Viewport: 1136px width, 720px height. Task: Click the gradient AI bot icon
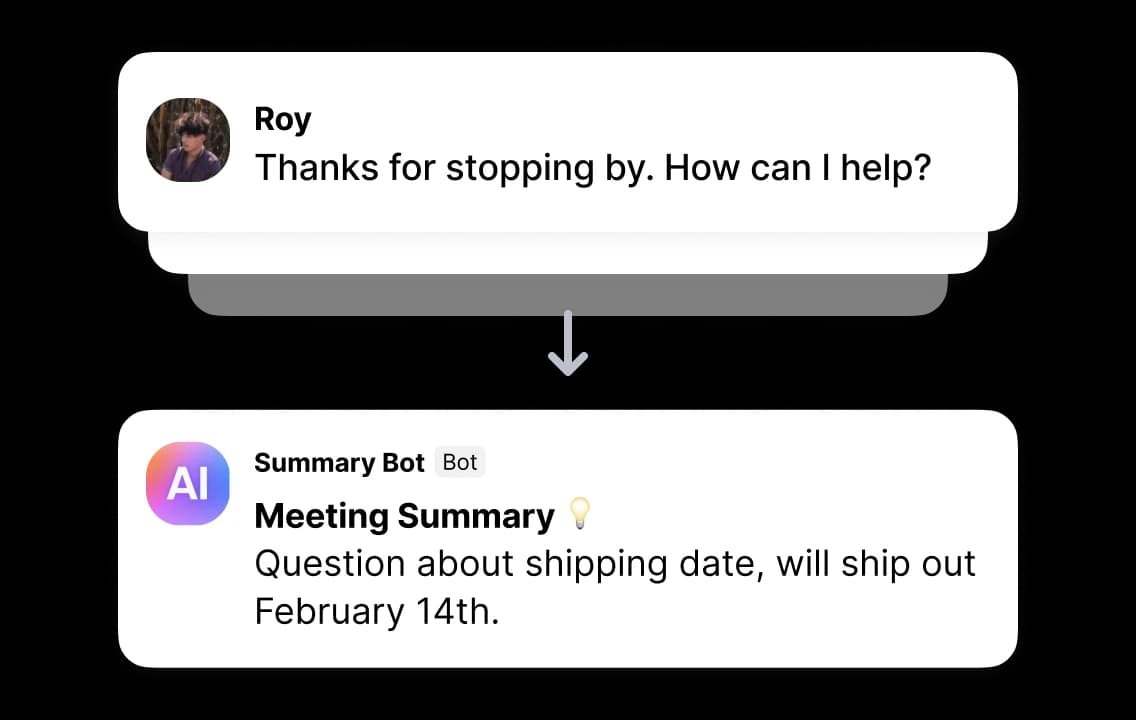point(188,483)
